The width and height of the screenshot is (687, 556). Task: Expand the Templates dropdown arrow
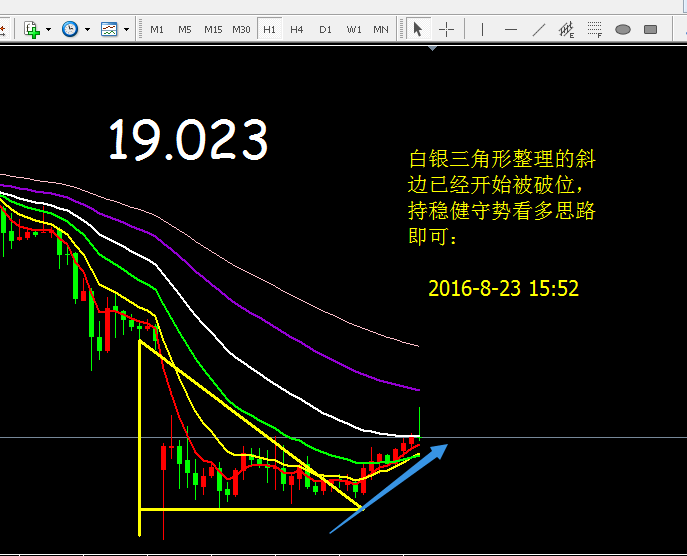click(x=127, y=30)
